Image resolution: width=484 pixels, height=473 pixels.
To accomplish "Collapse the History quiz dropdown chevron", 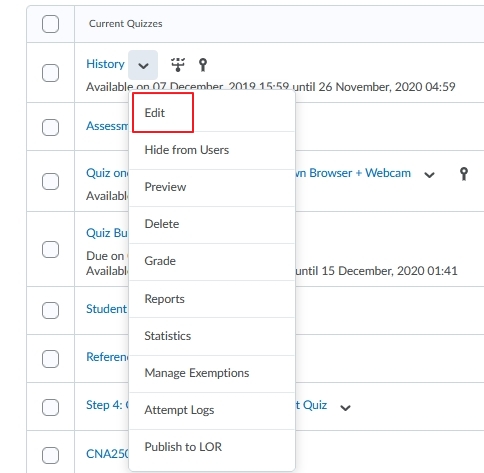I will pyautogui.click(x=143, y=65).
